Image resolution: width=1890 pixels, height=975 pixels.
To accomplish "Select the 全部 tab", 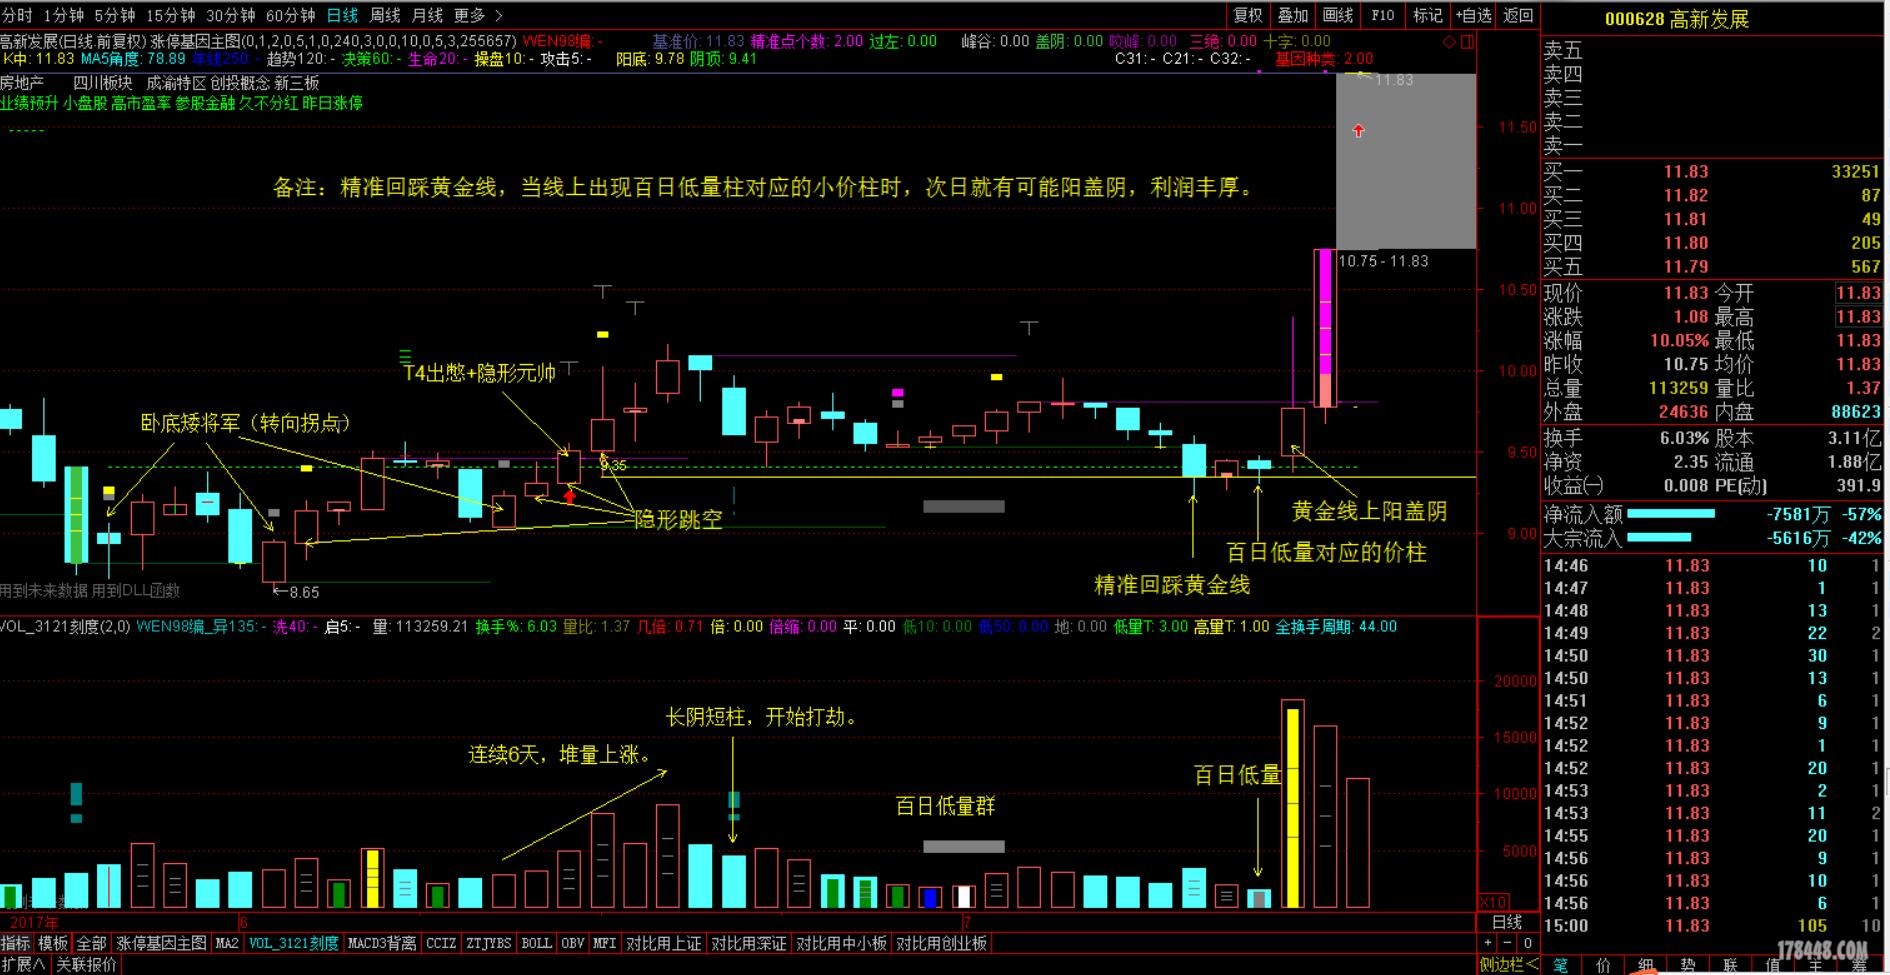I will pos(91,943).
